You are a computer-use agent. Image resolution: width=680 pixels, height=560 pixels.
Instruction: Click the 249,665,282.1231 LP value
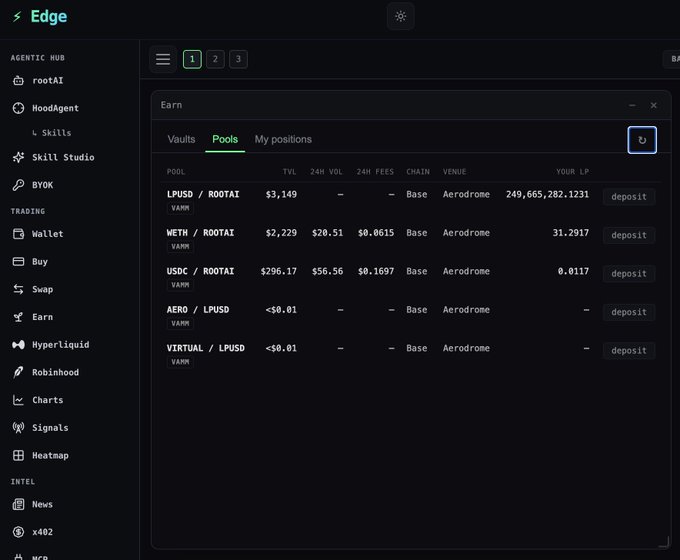547,194
